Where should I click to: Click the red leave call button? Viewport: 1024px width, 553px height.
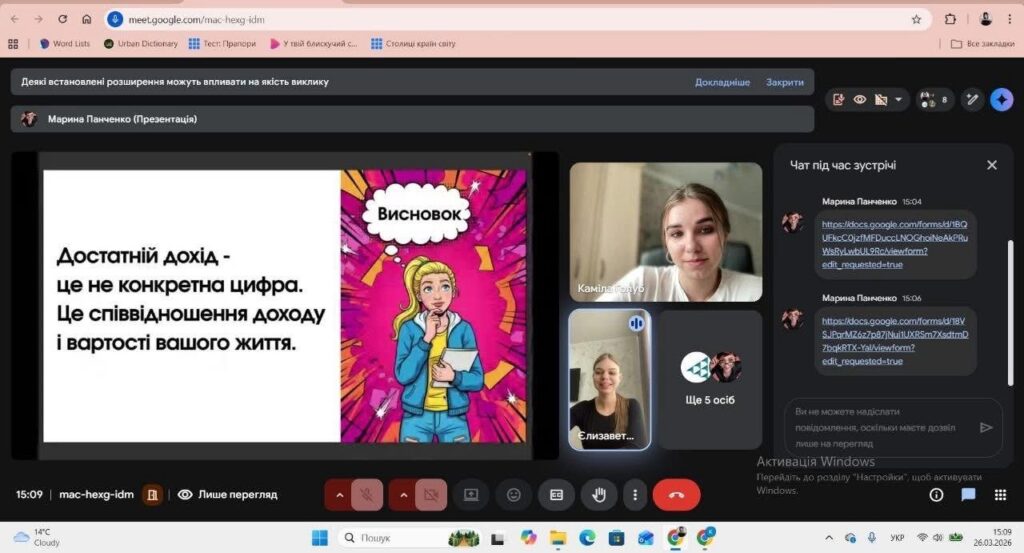click(x=676, y=494)
